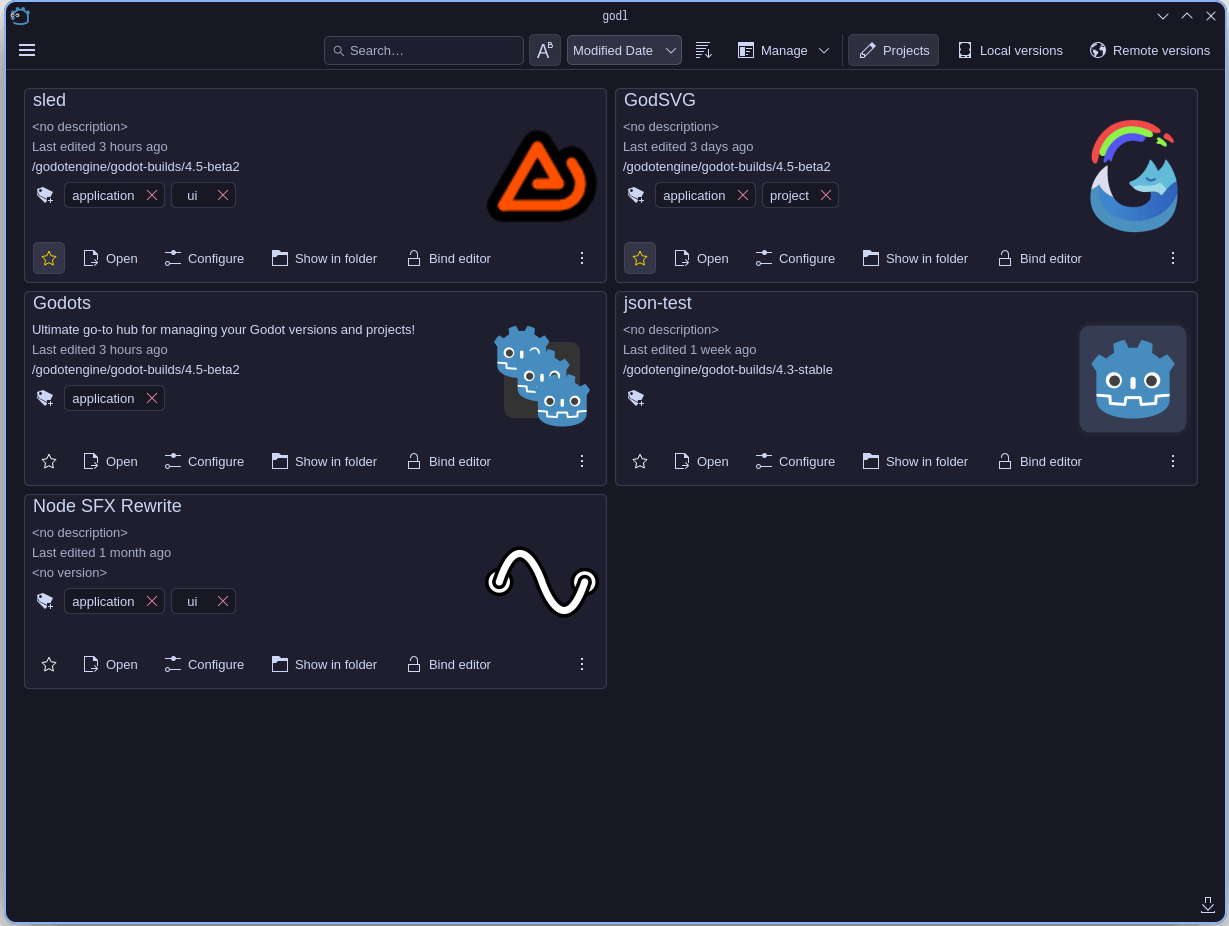The image size is (1229, 926).
Task: Show sled project in folder
Action: 325,258
